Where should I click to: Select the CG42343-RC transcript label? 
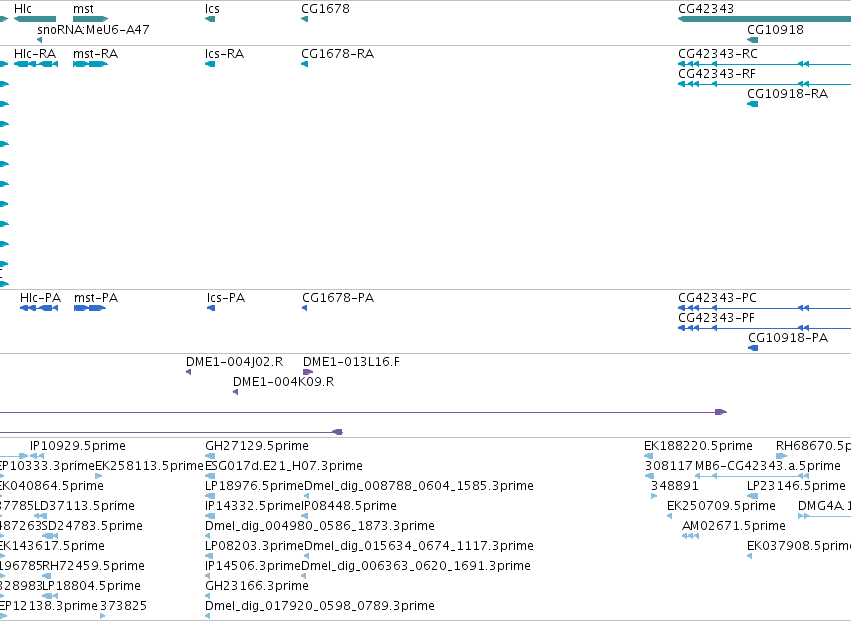click(x=717, y=54)
